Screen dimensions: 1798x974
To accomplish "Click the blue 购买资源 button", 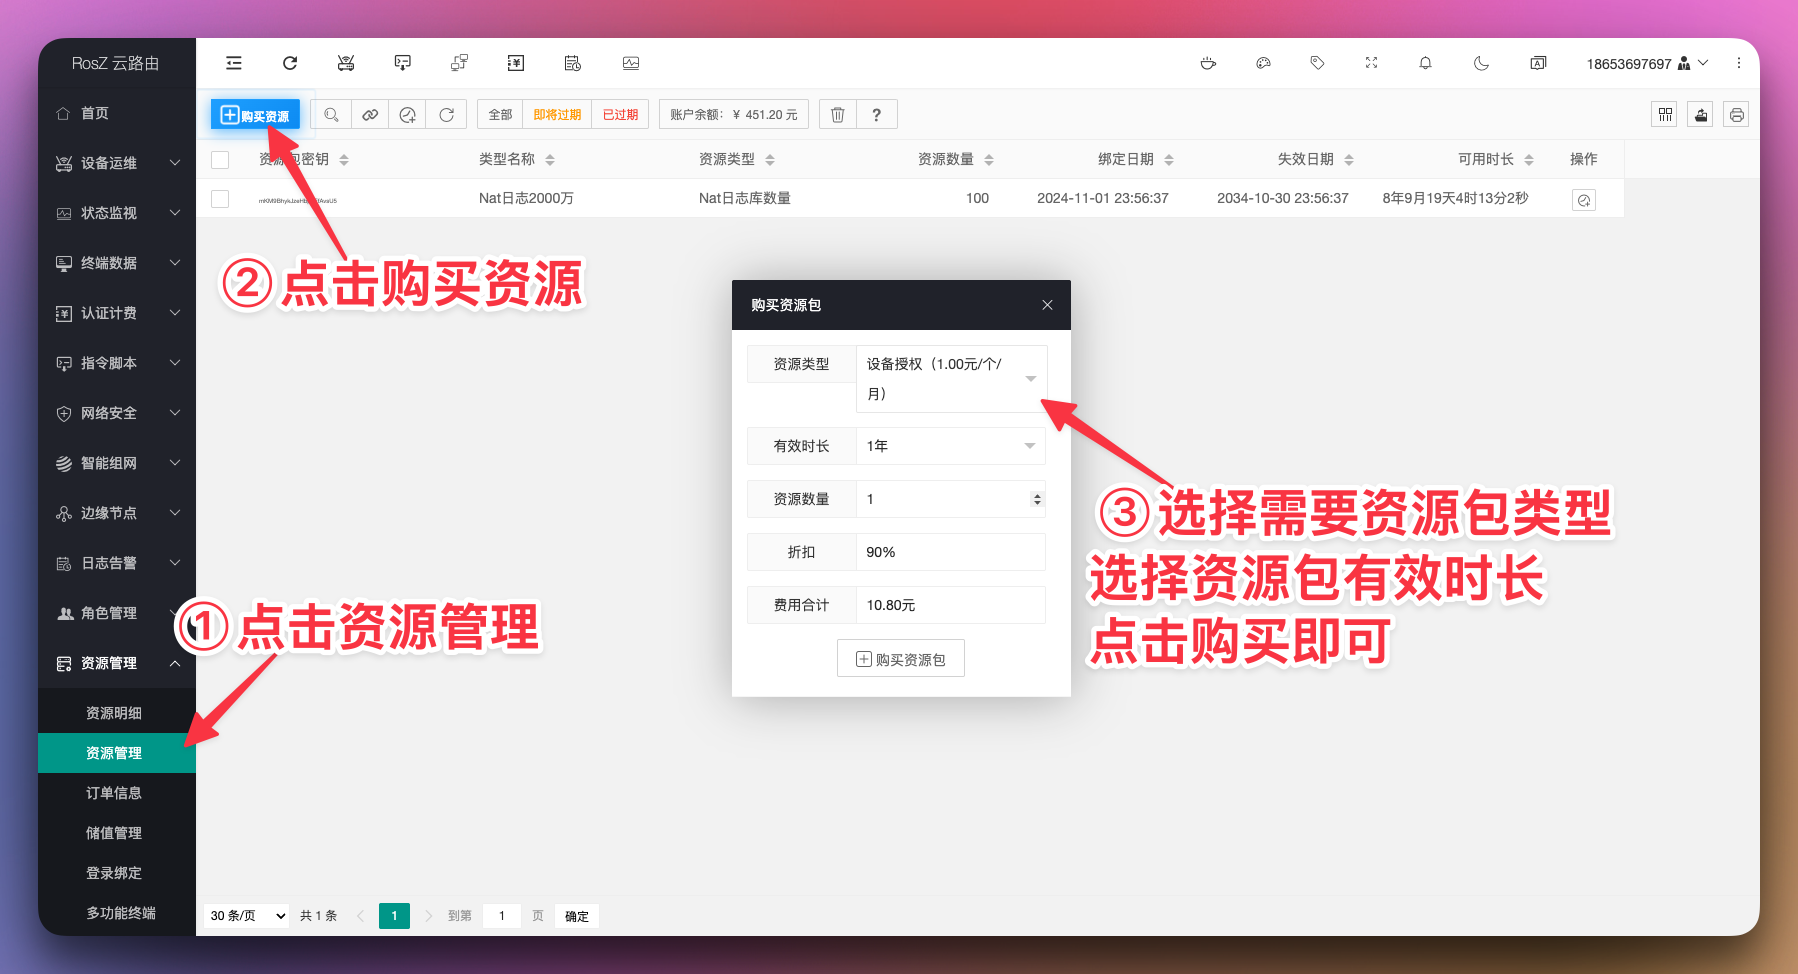I will click(x=255, y=115).
